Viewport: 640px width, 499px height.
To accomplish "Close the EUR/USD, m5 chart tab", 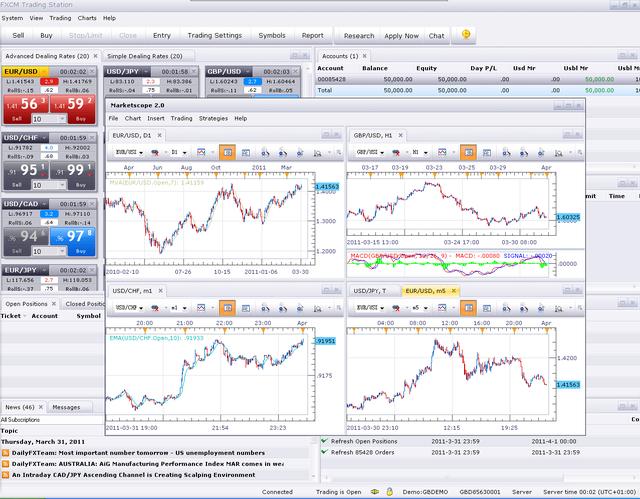I will tap(453, 291).
